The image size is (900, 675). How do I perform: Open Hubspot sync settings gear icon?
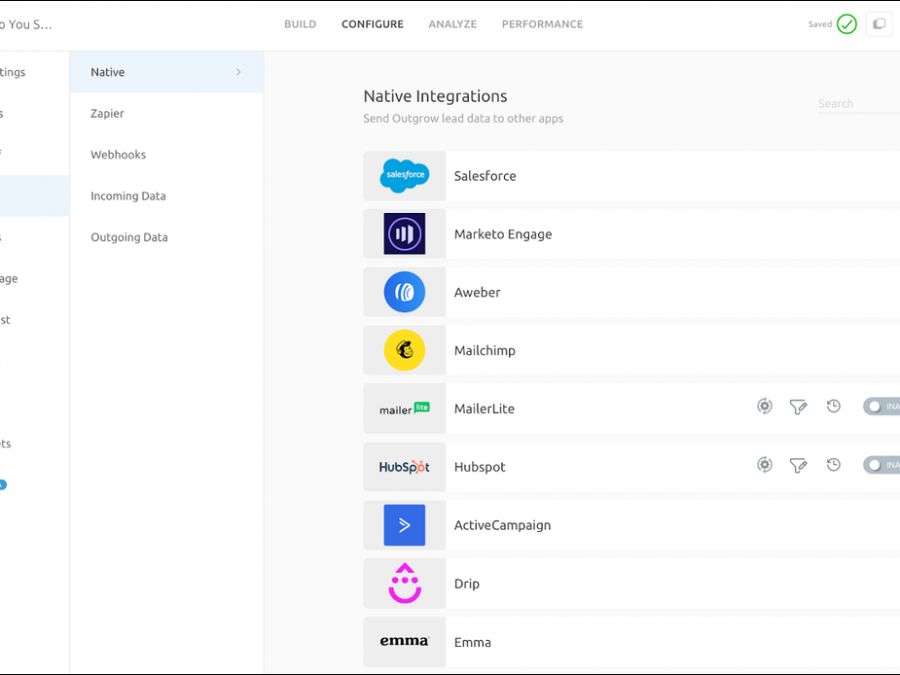(764, 465)
